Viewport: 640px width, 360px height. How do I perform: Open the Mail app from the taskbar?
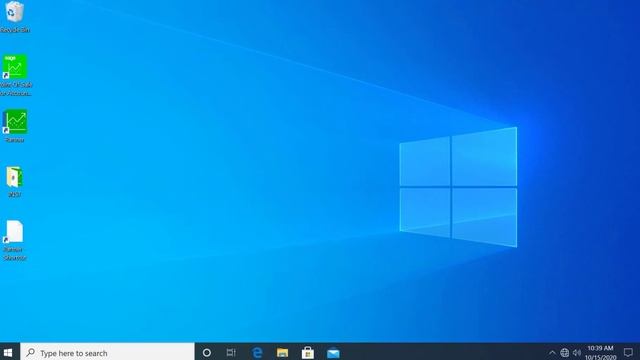click(333, 353)
